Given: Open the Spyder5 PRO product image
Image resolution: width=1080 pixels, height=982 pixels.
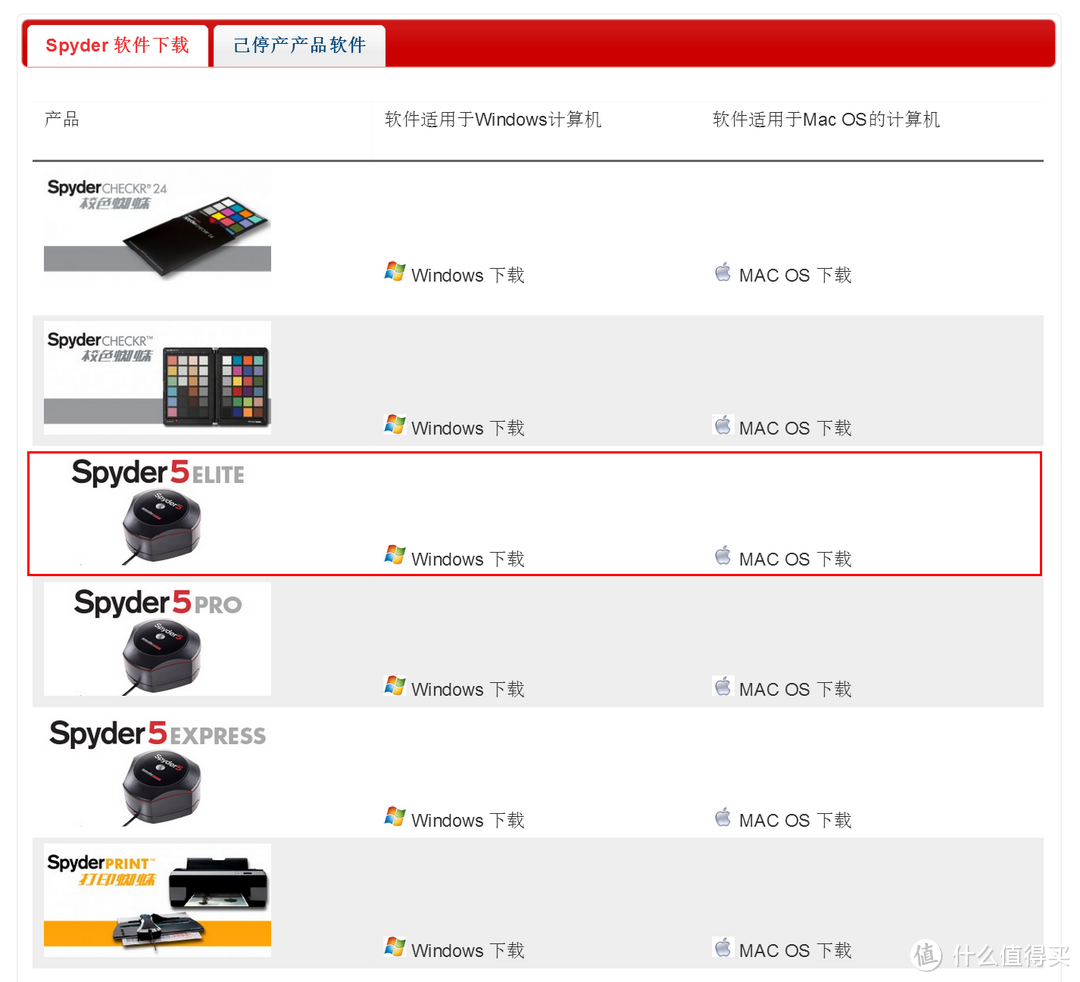Looking at the screenshot, I should coord(158,639).
